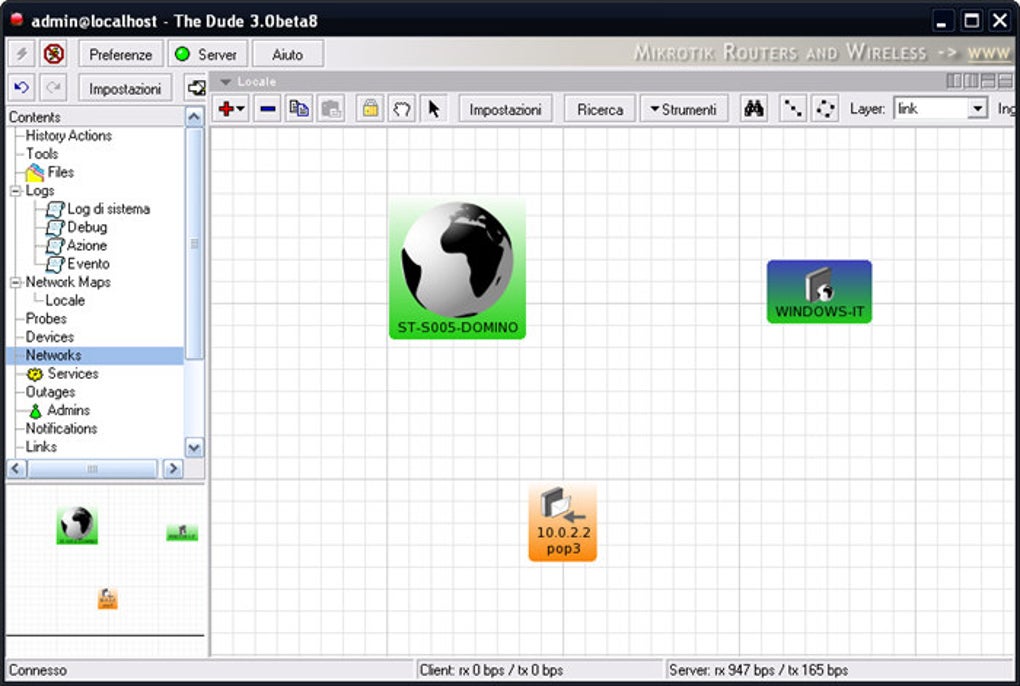Click the binoculars discover icon
The width and height of the screenshot is (1020, 686).
pos(753,109)
